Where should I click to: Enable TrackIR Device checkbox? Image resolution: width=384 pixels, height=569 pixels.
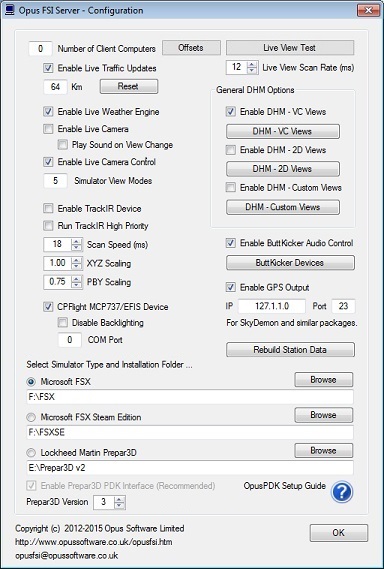48,208
